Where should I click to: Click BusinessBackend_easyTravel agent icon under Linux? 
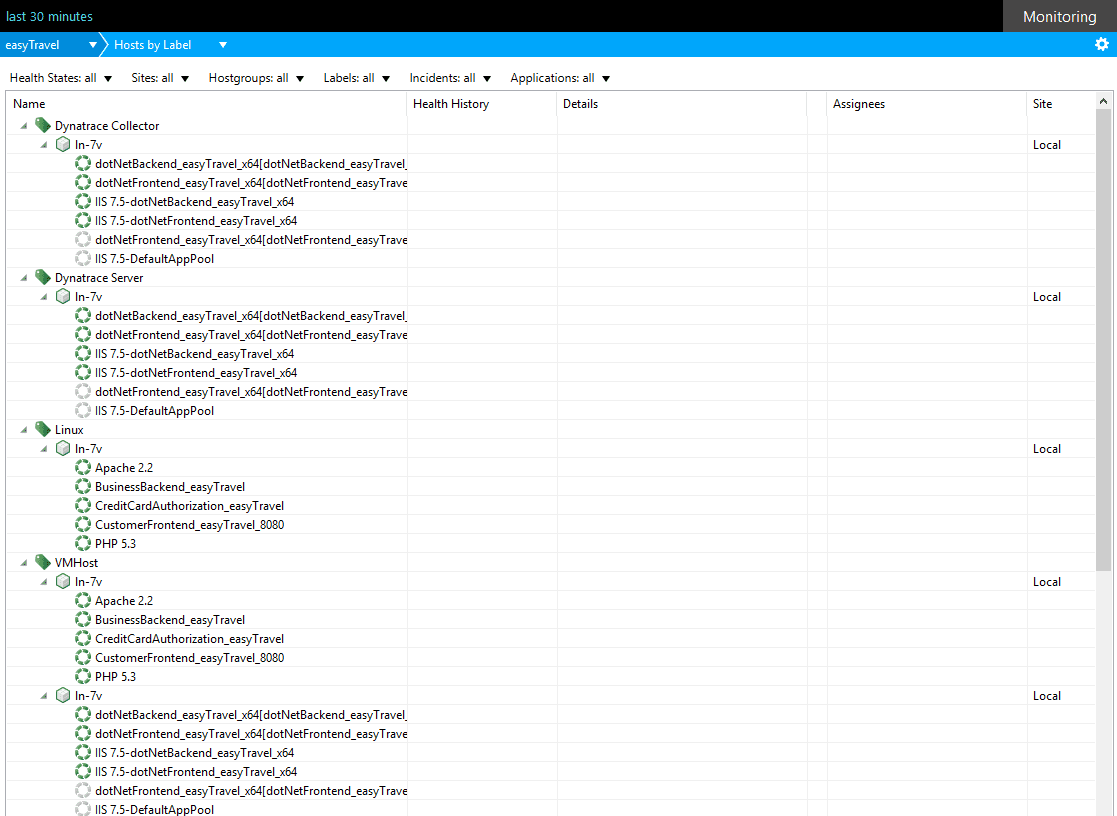83,487
